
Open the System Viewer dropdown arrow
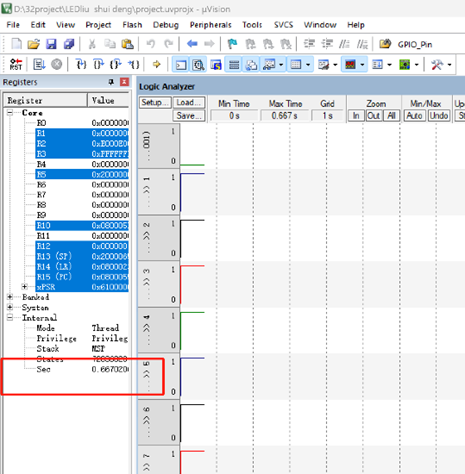(416, 65)
